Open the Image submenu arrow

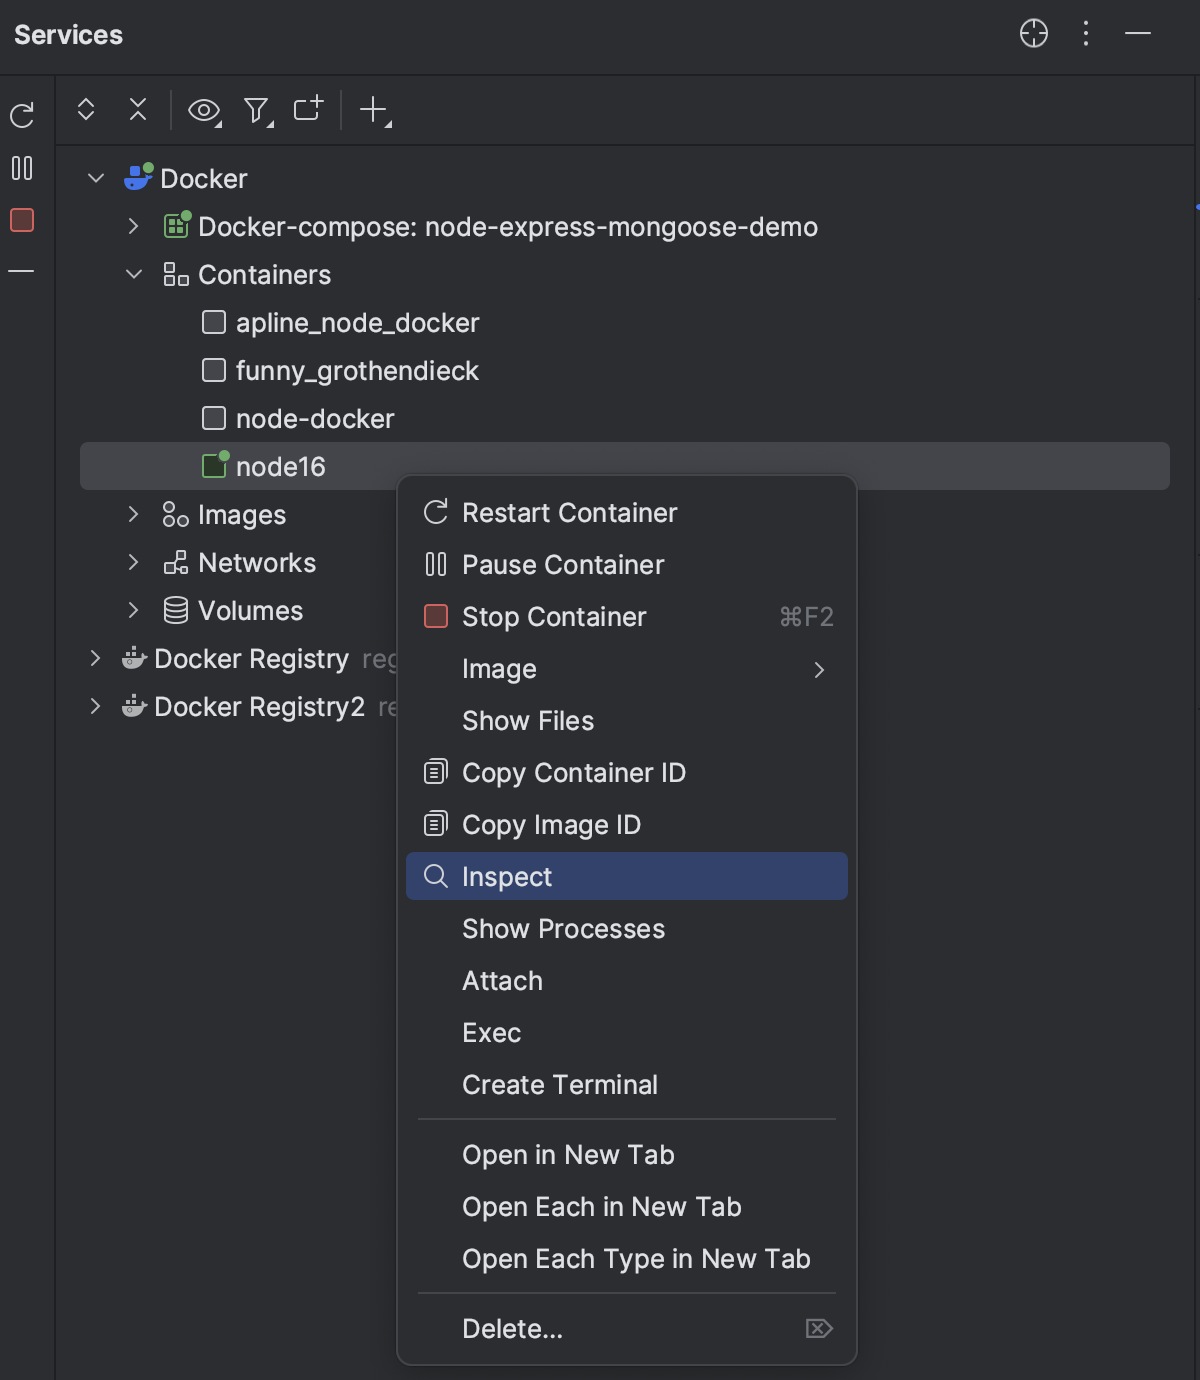click(x=819, y=669)
